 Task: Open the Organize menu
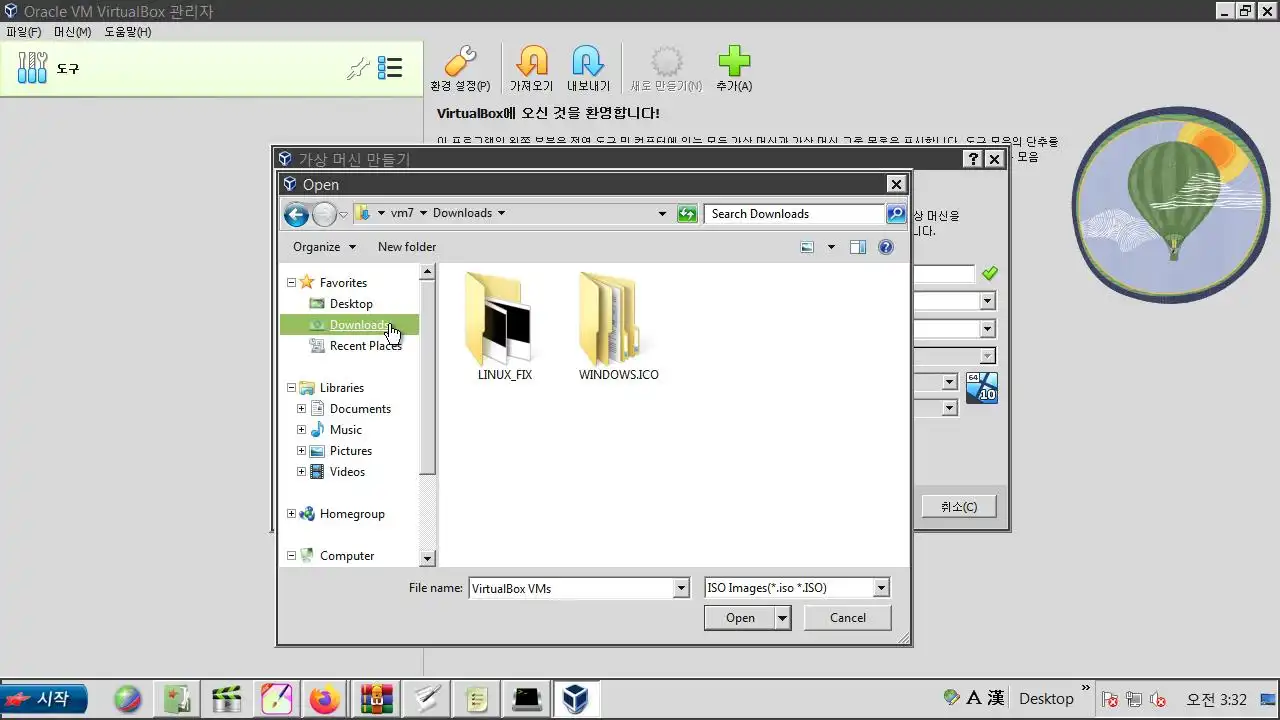pyautogui.click(x=324, y=247)
